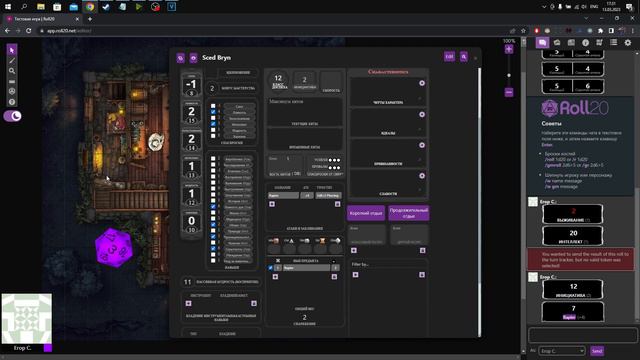This screenshot has width=640, height=360.
Task: Expand the inventory header dropdown arrow
Action: [x=333, y=261]
